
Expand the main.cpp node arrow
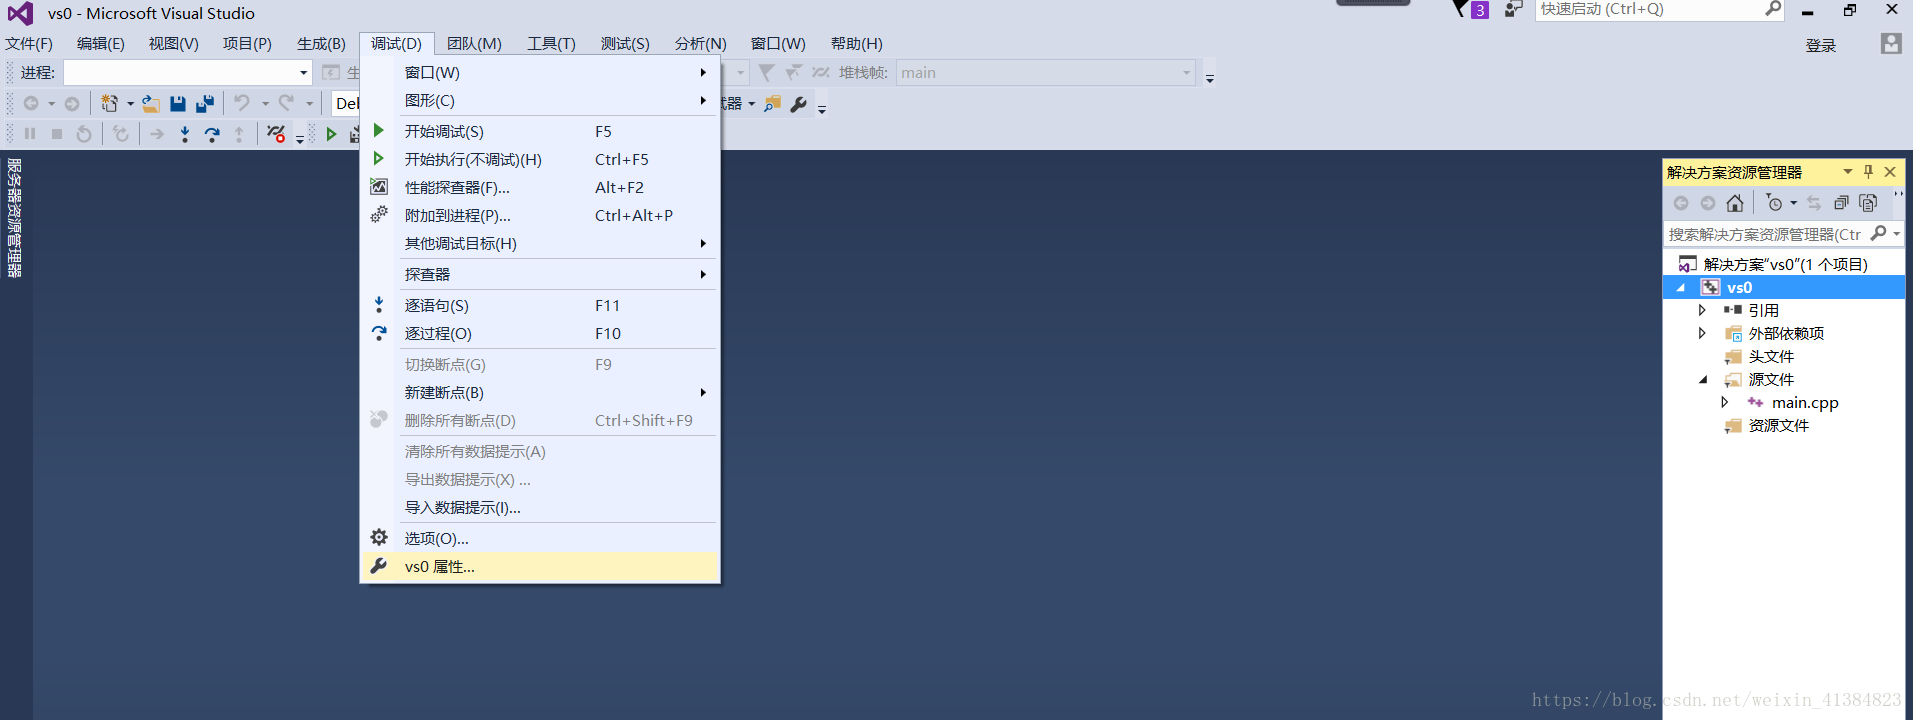[1724, 402]
